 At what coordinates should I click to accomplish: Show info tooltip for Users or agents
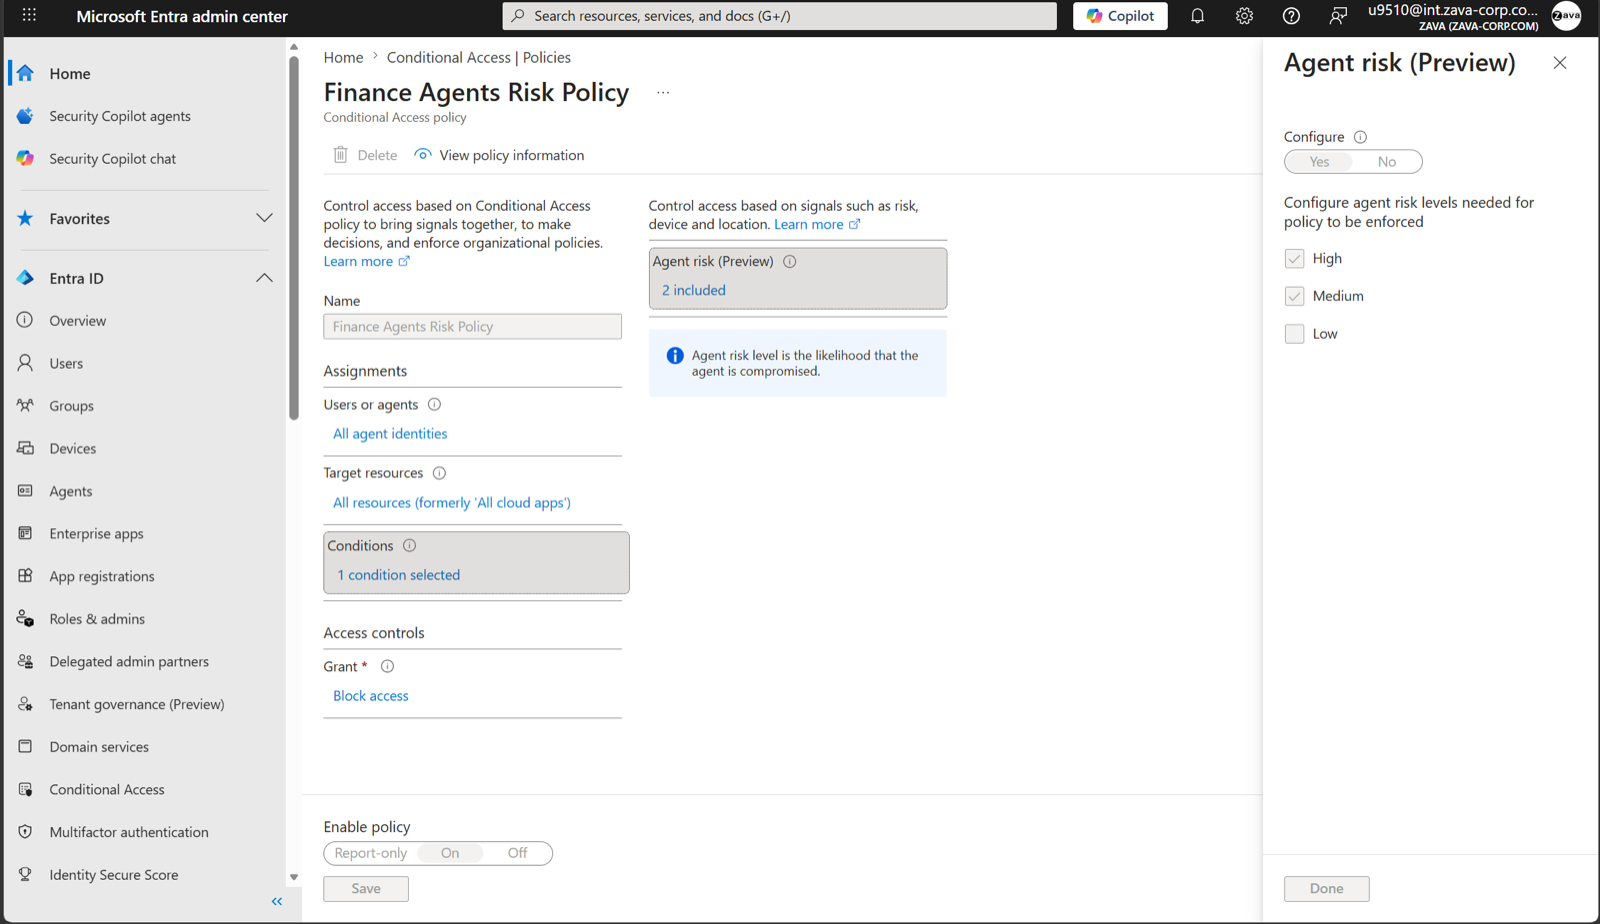point(434,405)
